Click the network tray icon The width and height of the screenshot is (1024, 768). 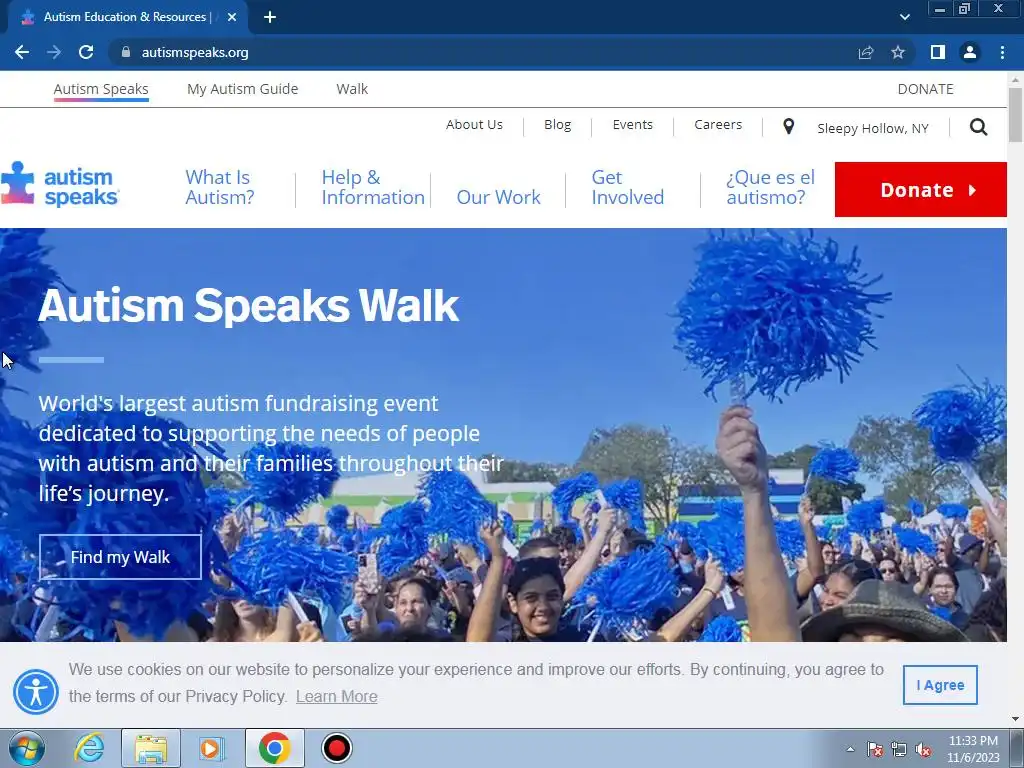[x=899, y=749]
